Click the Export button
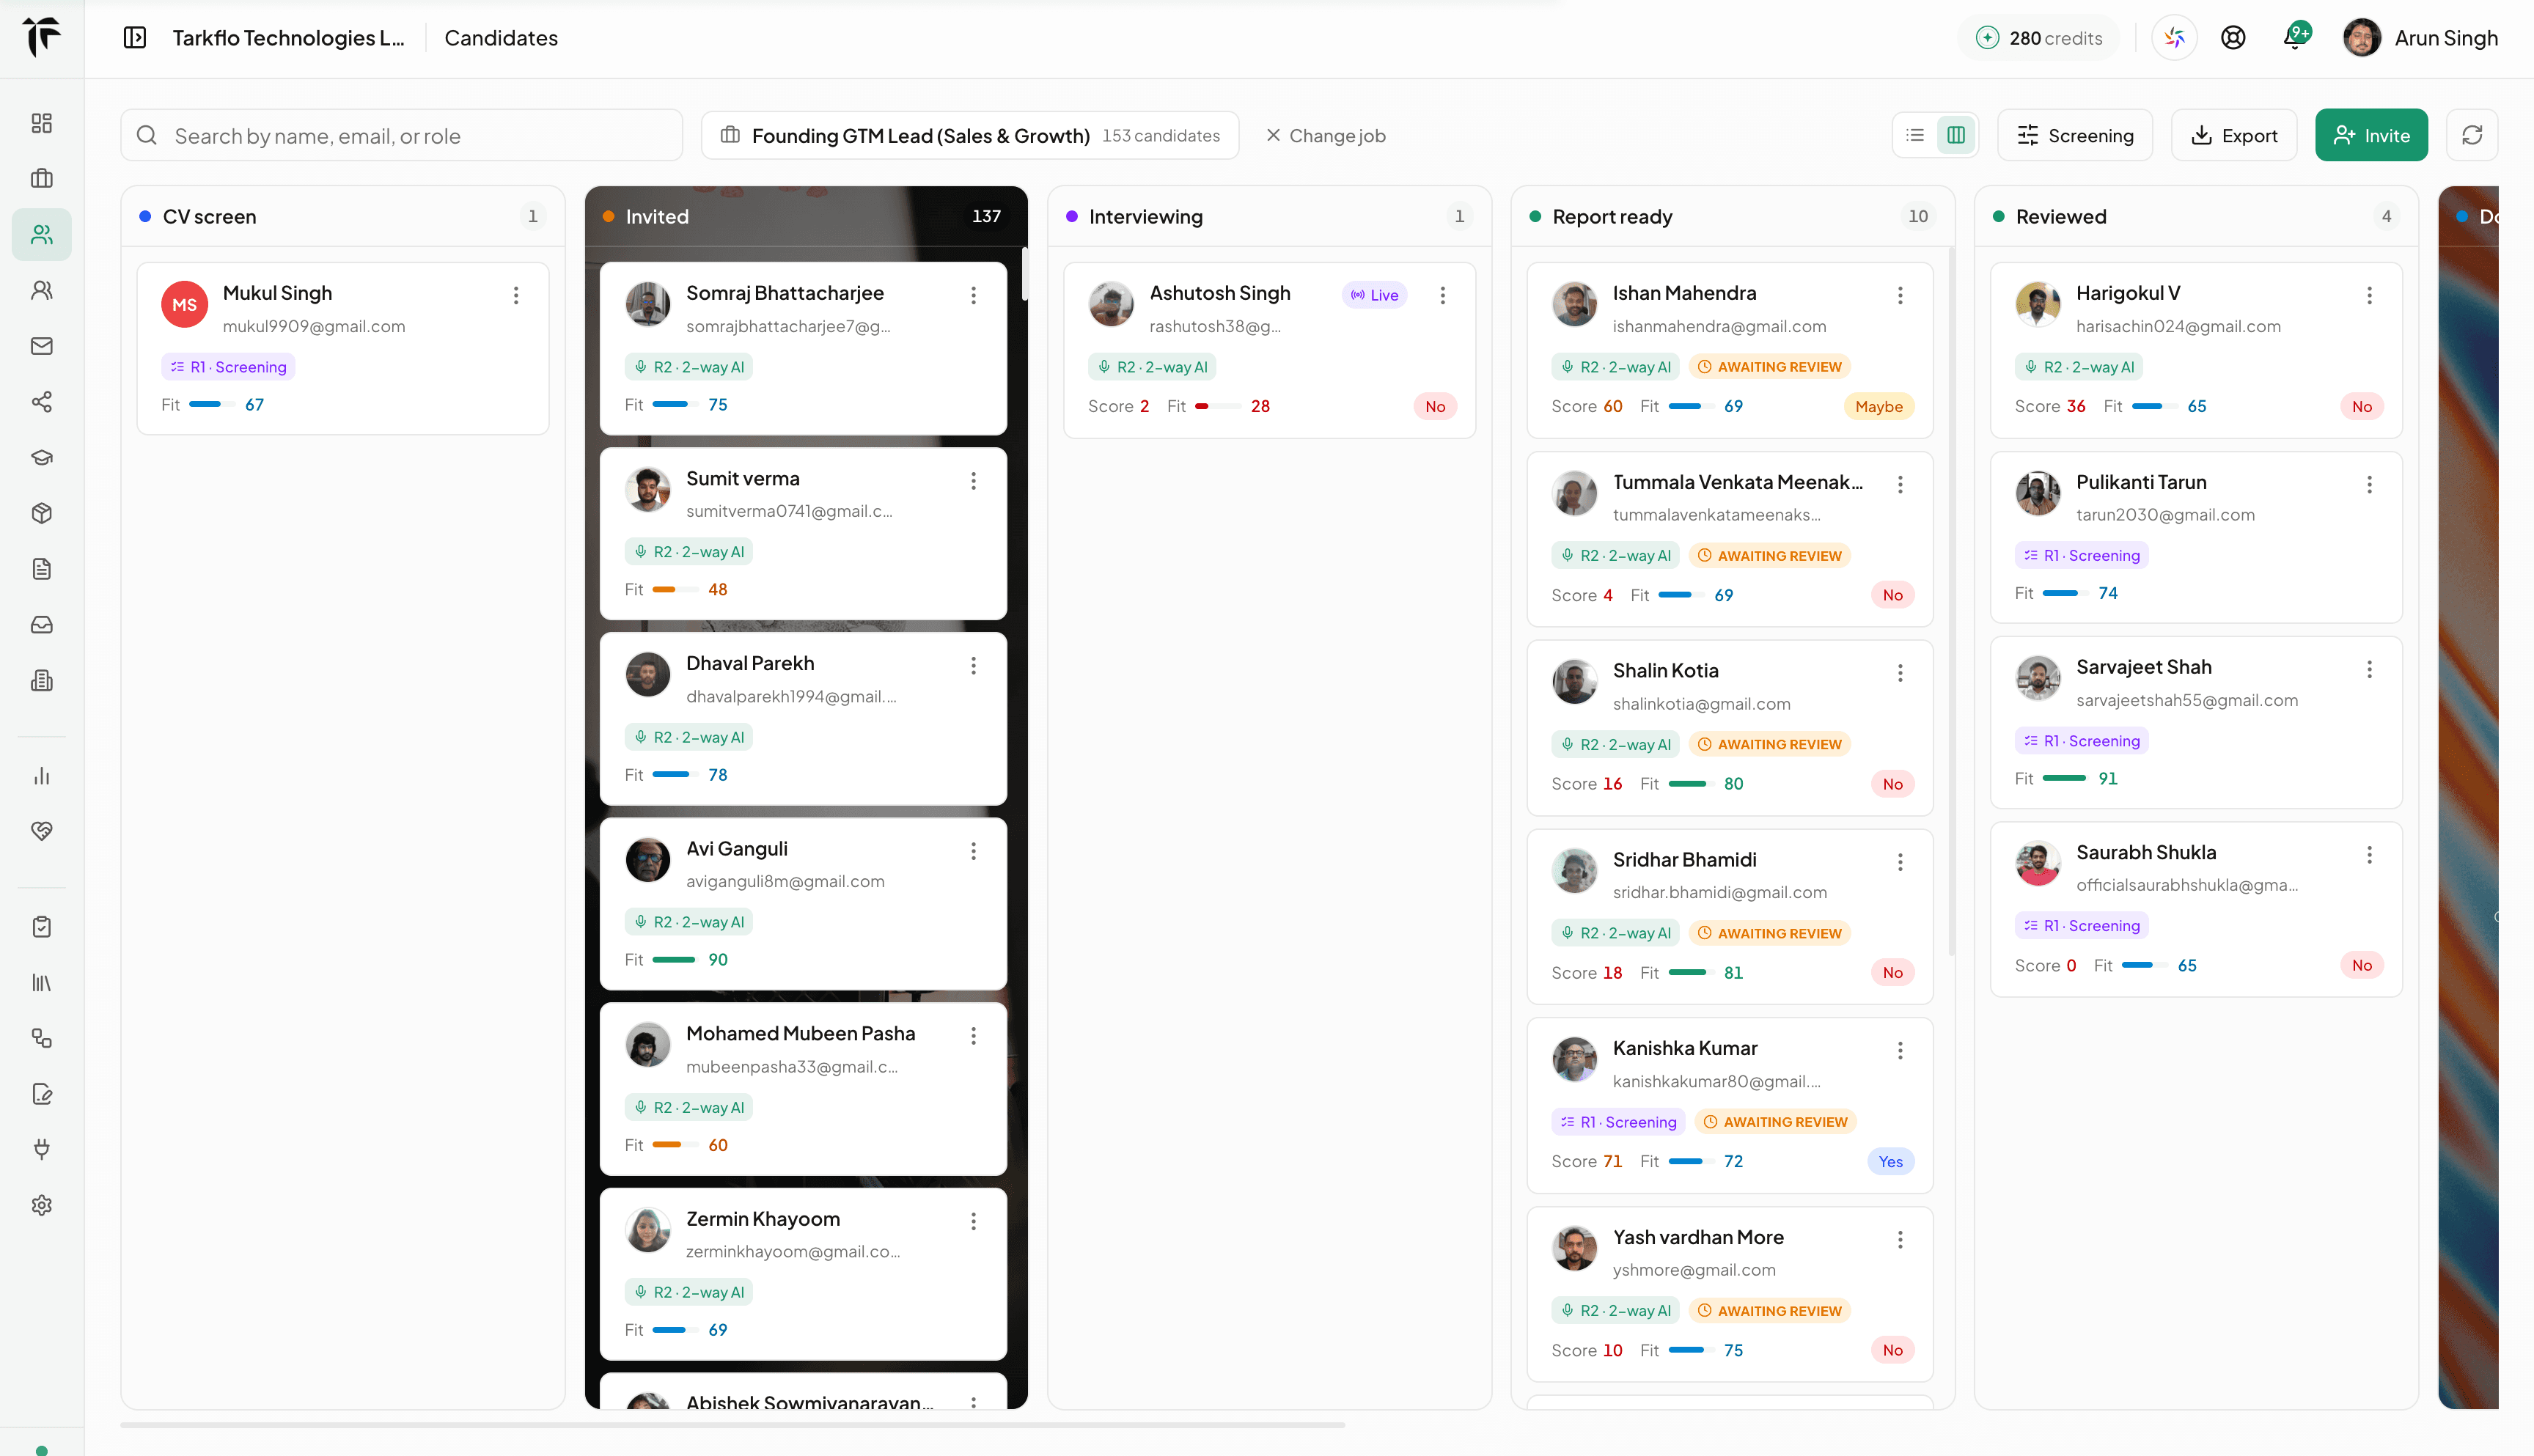This screenshot has height=1456, width=2534. [2234, 135]
